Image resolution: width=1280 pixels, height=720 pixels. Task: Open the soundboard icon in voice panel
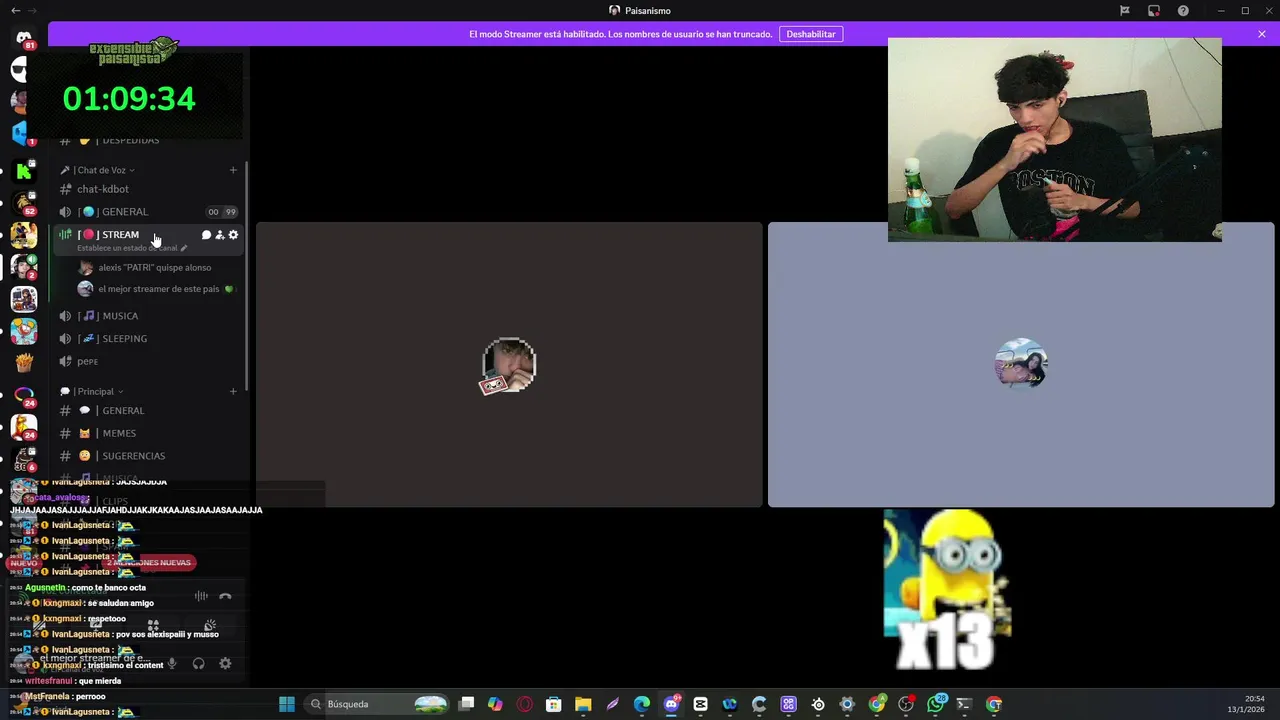210,626
